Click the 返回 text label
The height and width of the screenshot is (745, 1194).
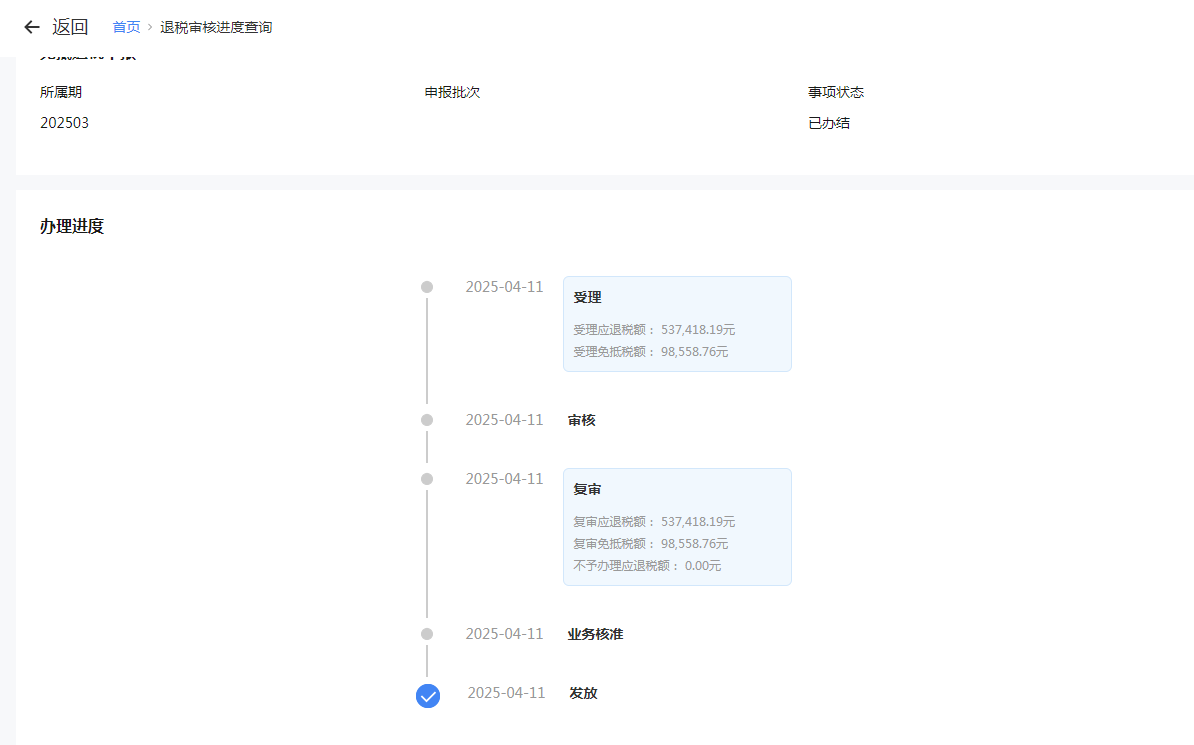coord(70,27)
